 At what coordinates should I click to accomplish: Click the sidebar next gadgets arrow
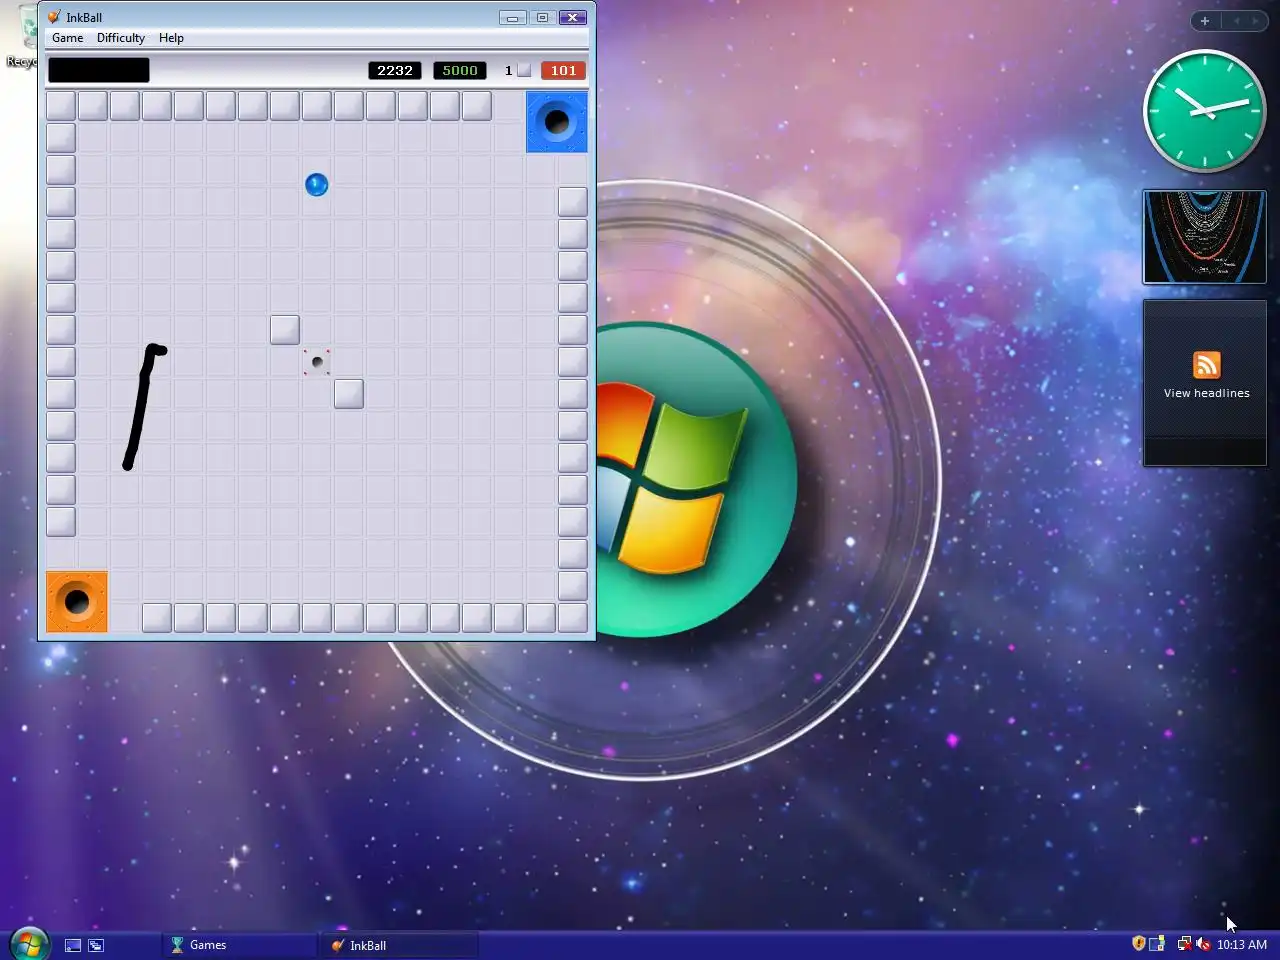point(1256,21)
